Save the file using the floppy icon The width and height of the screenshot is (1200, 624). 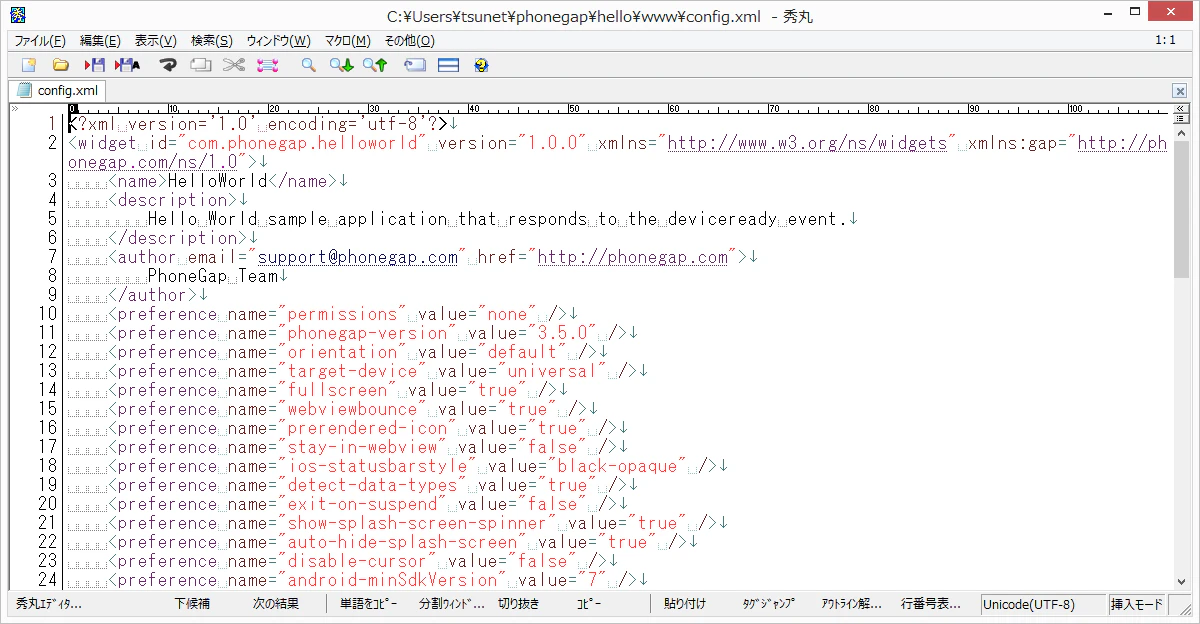tap(95, 65)
